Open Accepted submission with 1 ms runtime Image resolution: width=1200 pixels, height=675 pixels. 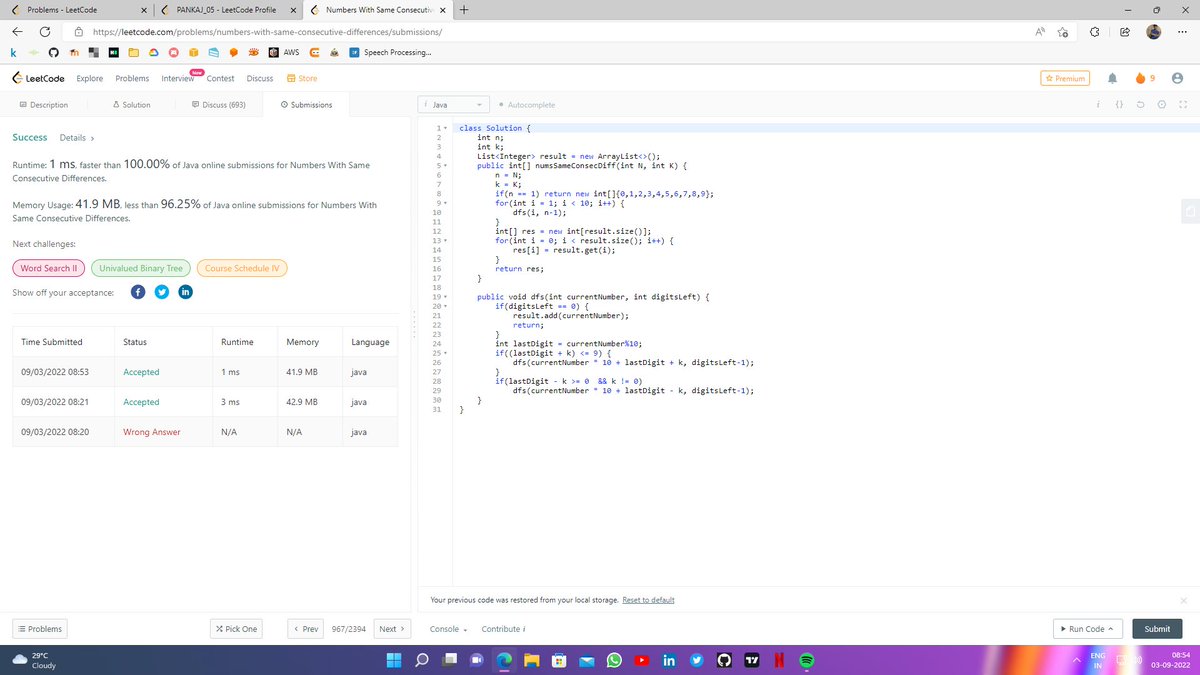tap(141, 372)
